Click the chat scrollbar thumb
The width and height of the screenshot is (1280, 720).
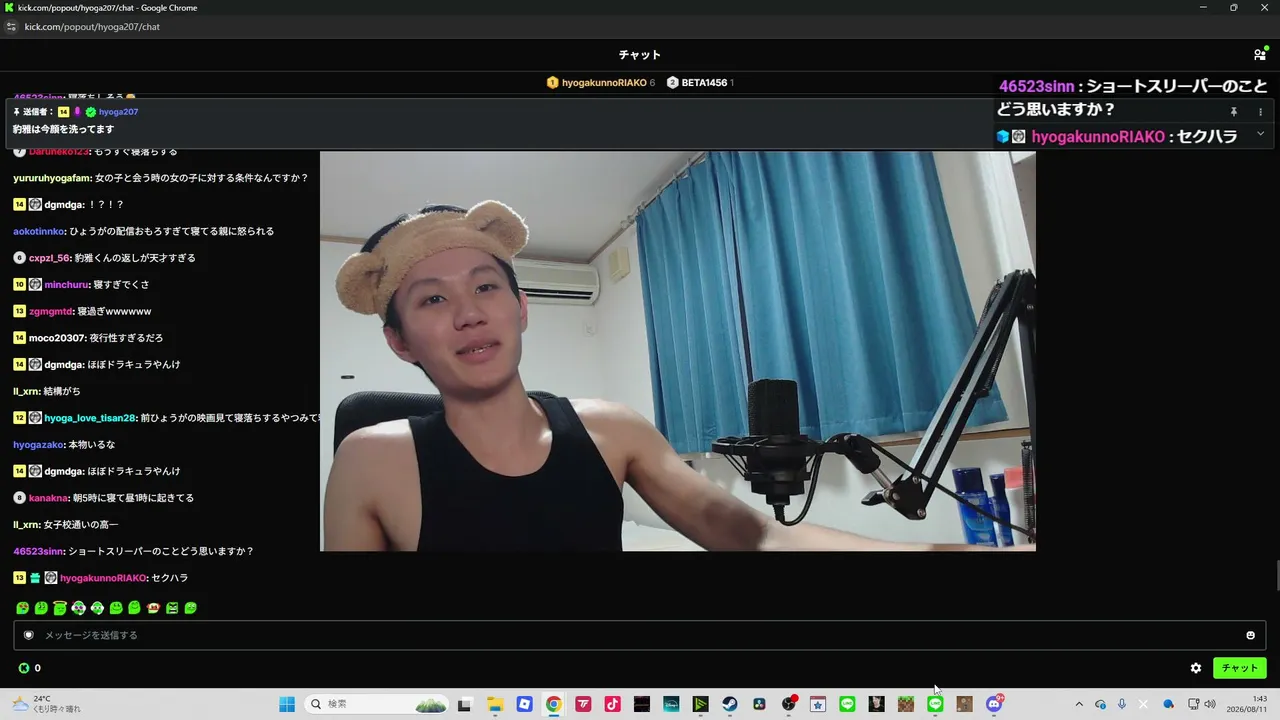click(x=1276, y=577)
